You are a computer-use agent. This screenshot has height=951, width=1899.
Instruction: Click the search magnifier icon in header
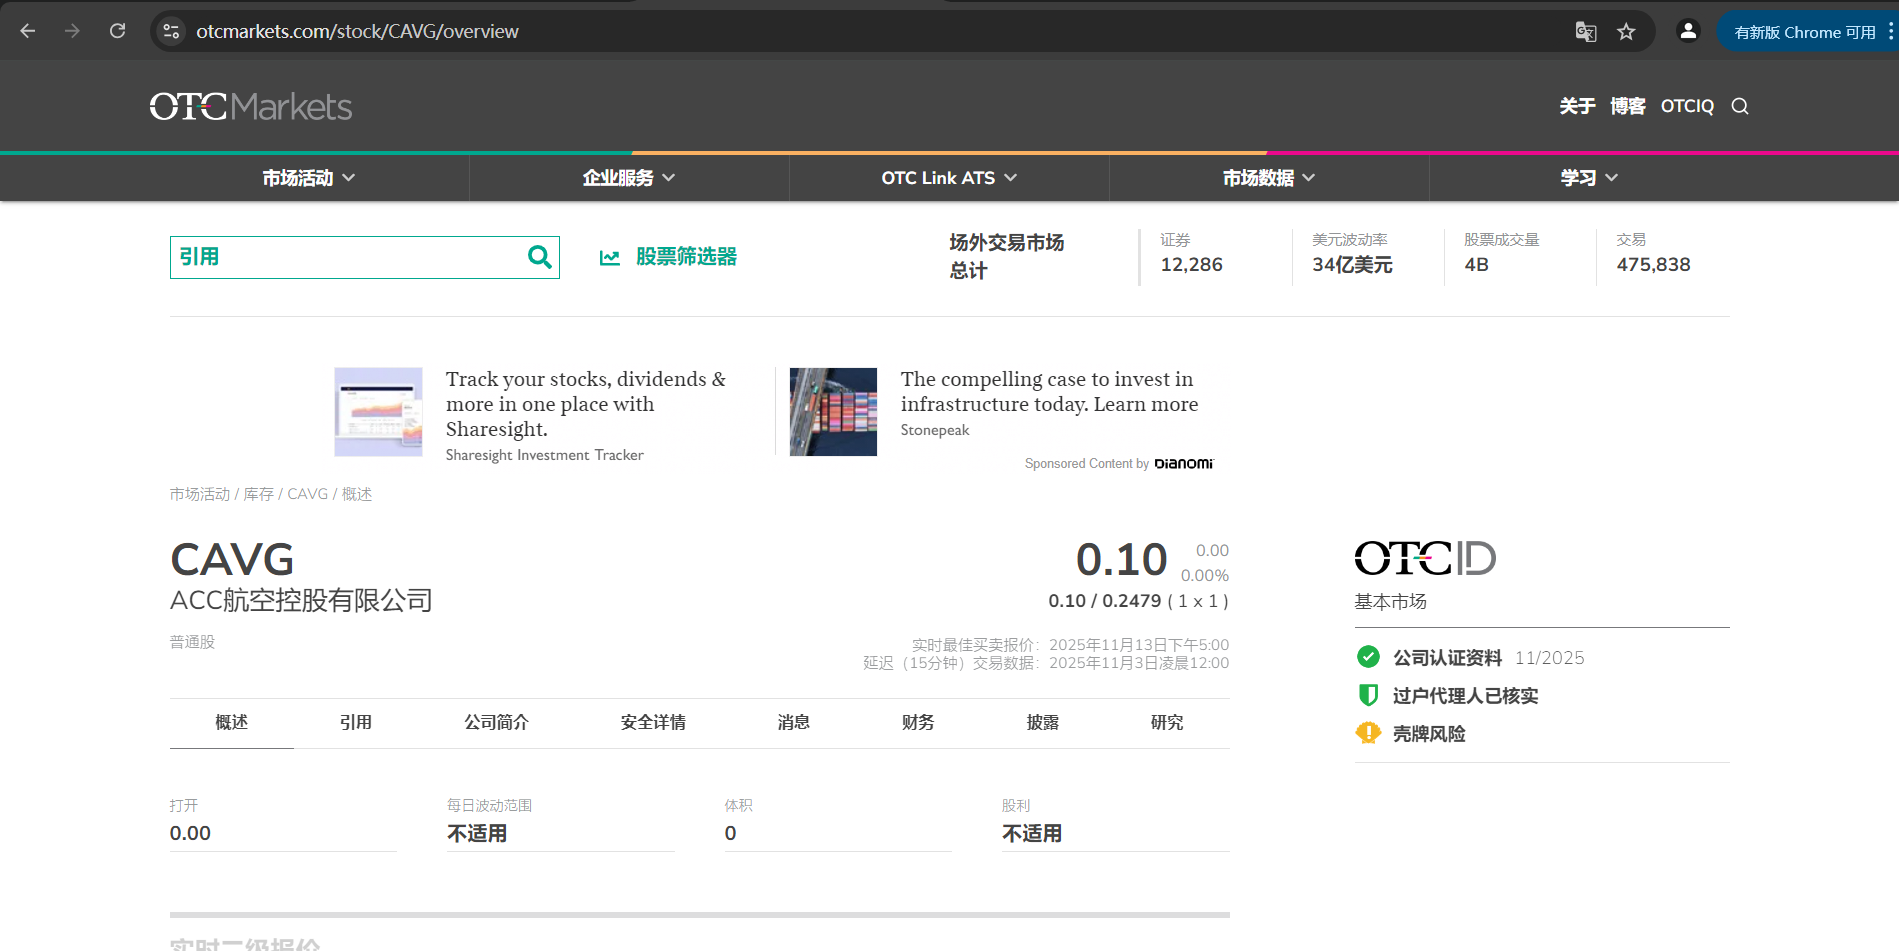pyautogui.click(x=1740, y=106)
